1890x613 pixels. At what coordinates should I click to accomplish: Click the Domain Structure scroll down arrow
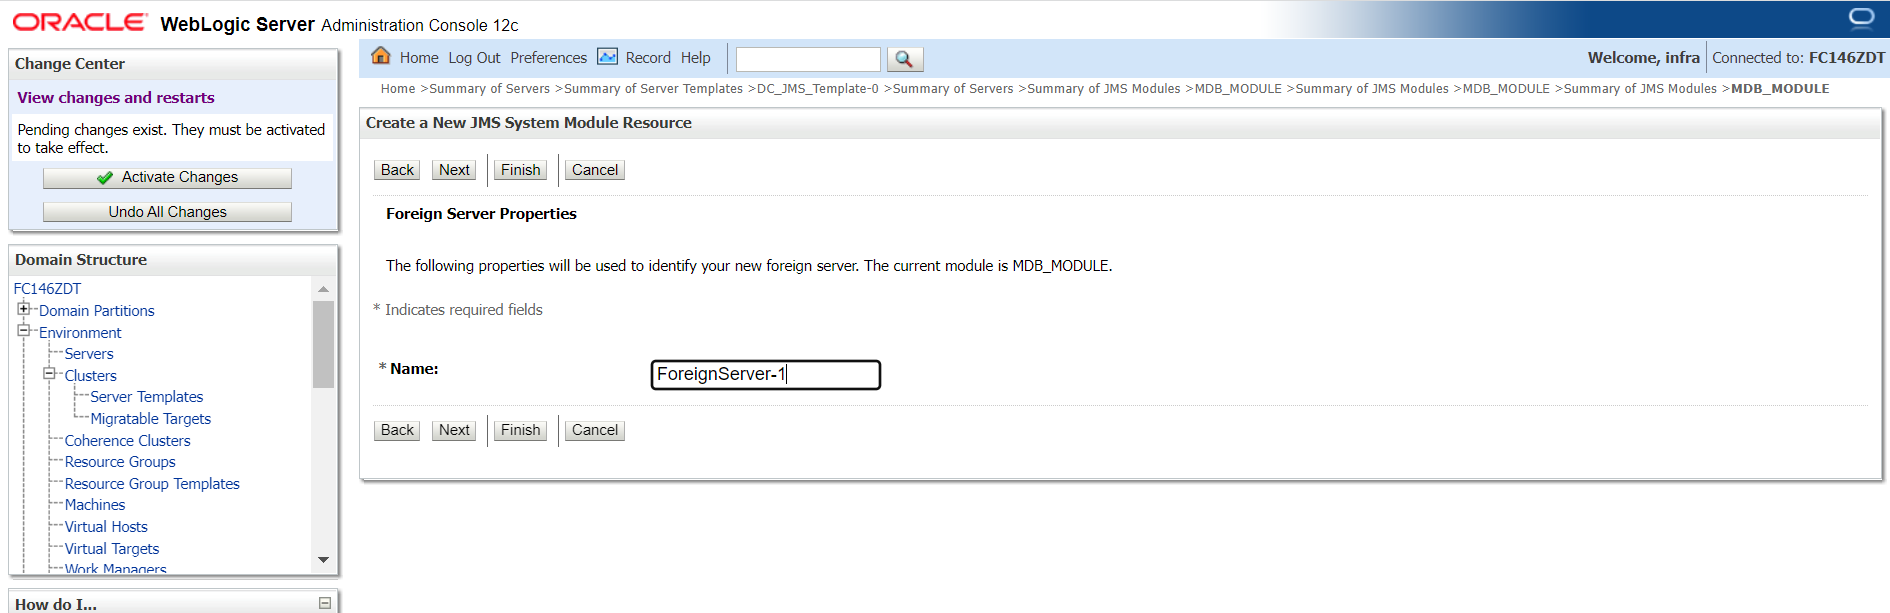(323, 560)
